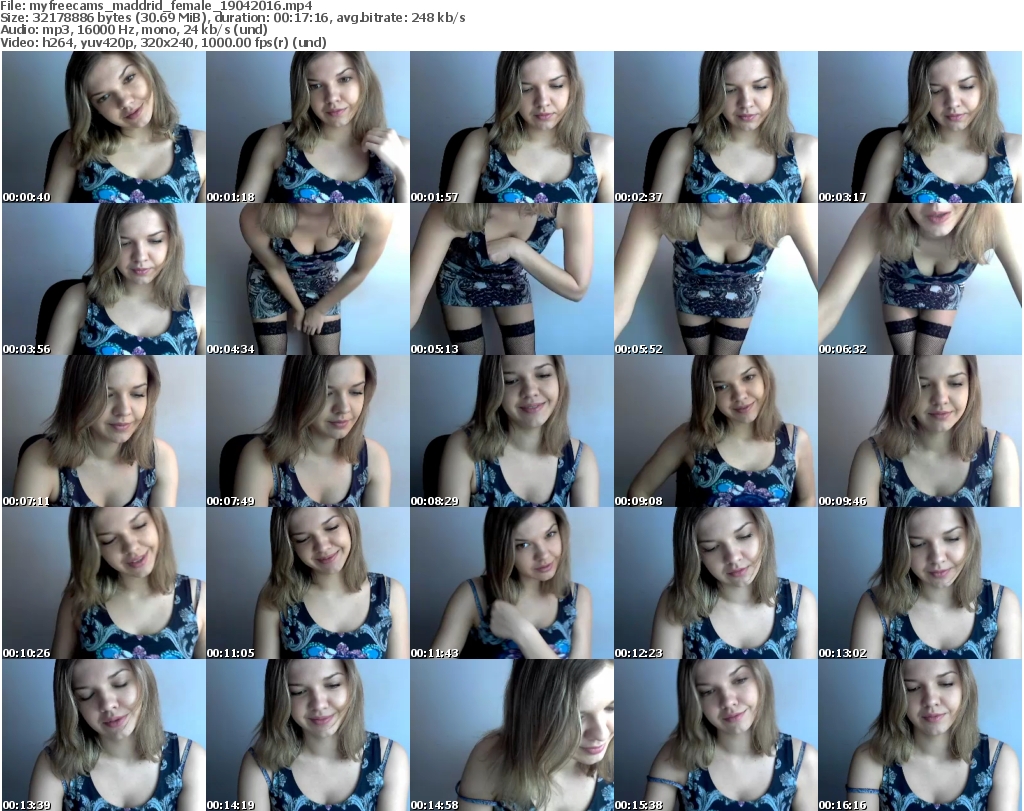The image size is (1024, 811).
Task: Click the File name header line
Action: tap(157, 6)
